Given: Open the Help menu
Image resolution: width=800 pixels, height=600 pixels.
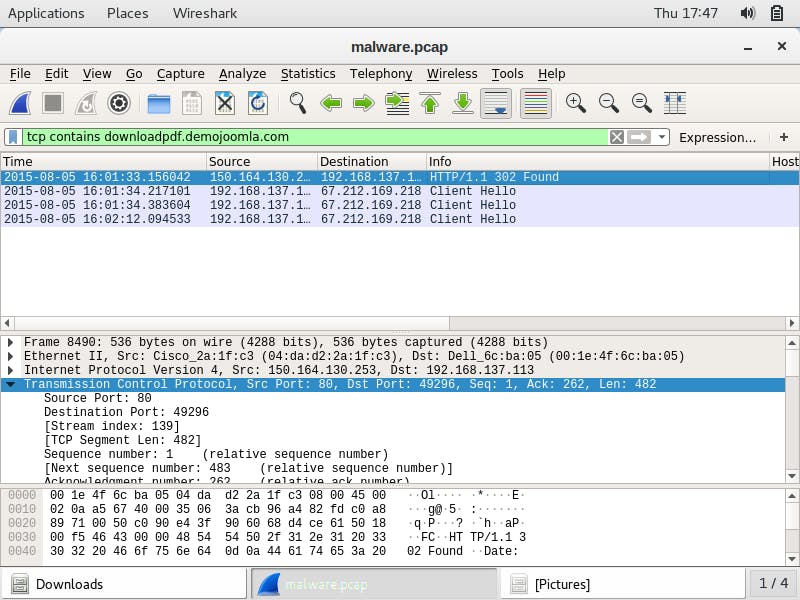Looking at the screenshot, I should click(x=552, y=74).
